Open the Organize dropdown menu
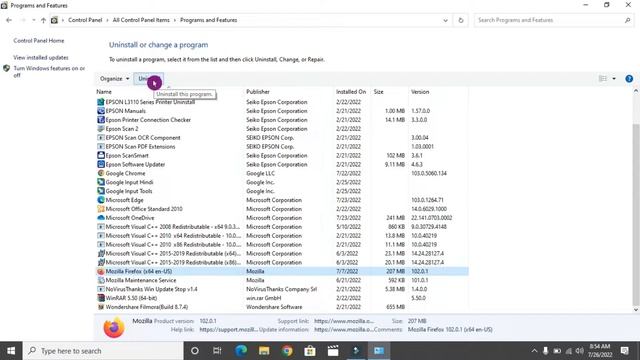 114,79
